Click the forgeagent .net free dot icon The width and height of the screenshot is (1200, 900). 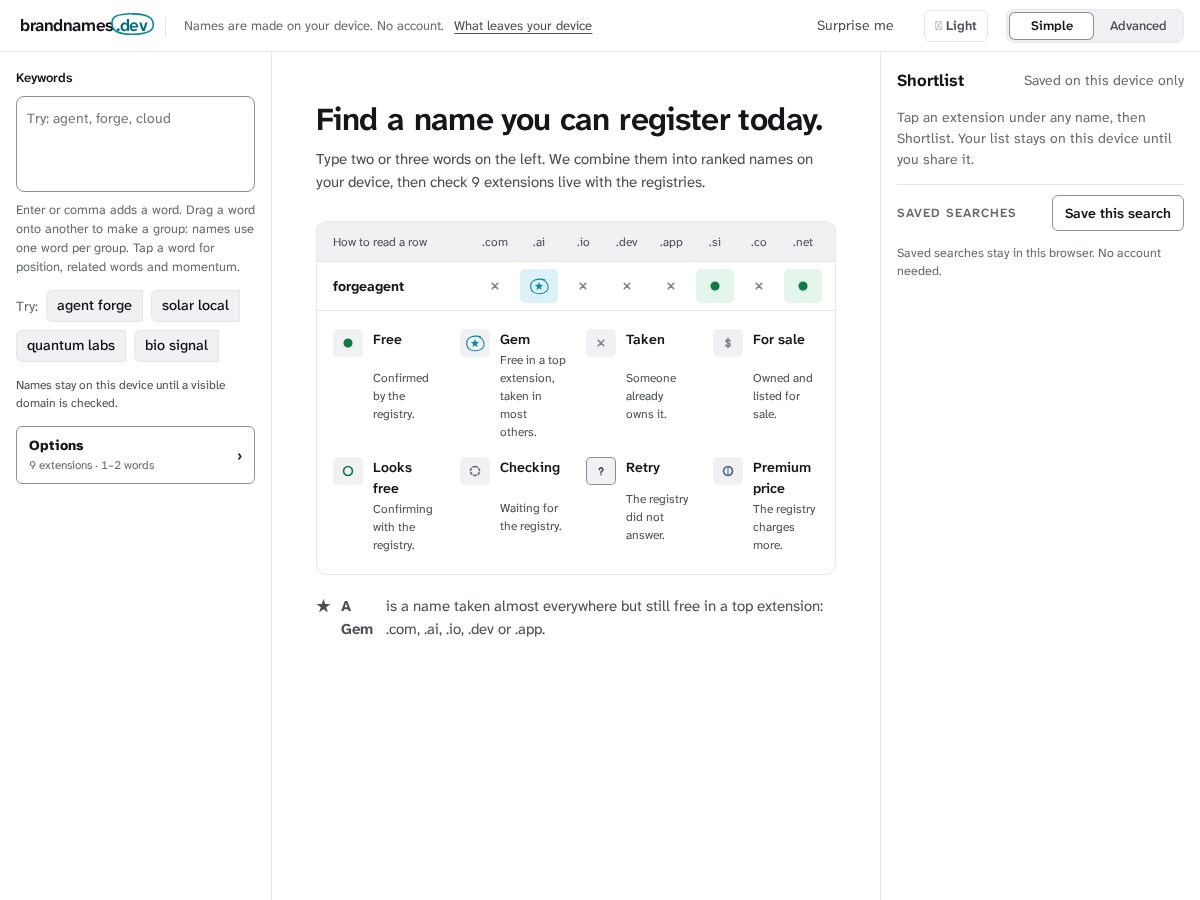(x=803, y=286)
